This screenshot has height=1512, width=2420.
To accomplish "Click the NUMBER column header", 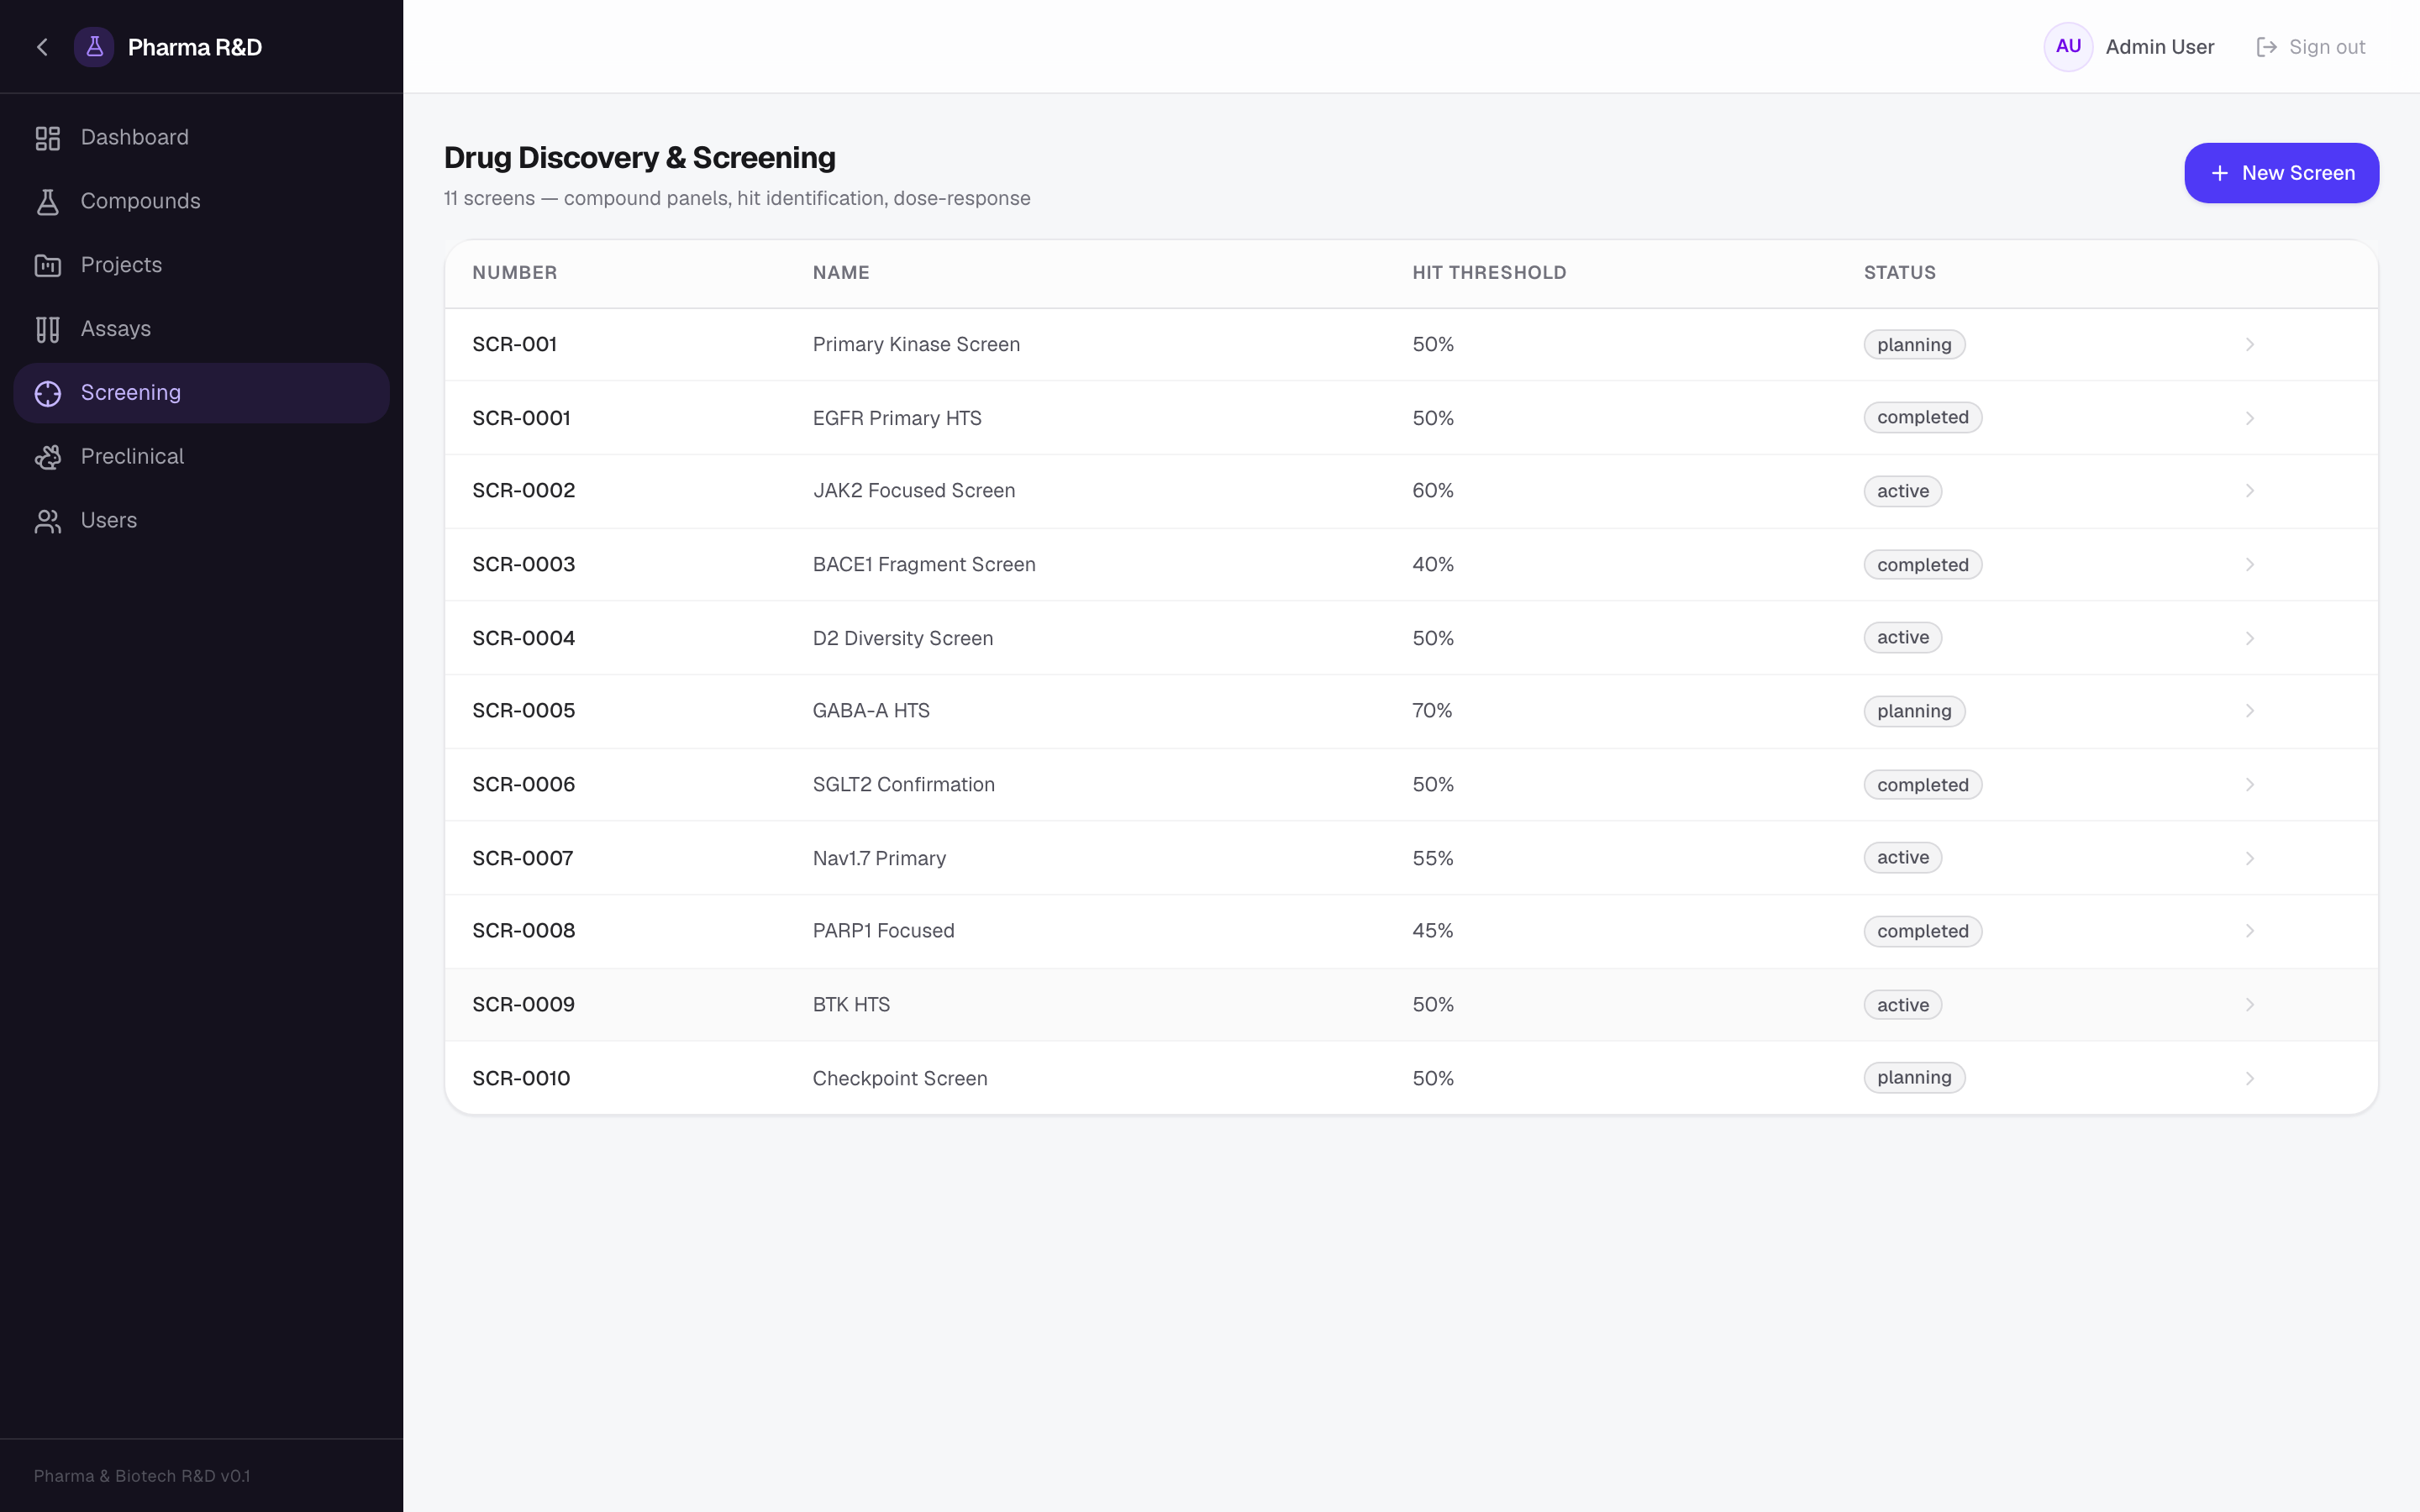I will coord(514,273).
